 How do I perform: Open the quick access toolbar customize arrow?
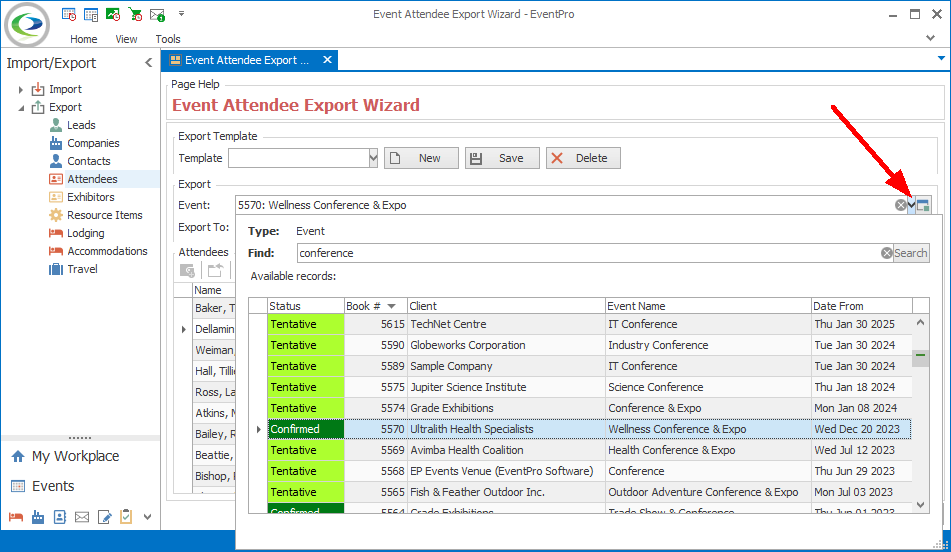pos(181,13)
